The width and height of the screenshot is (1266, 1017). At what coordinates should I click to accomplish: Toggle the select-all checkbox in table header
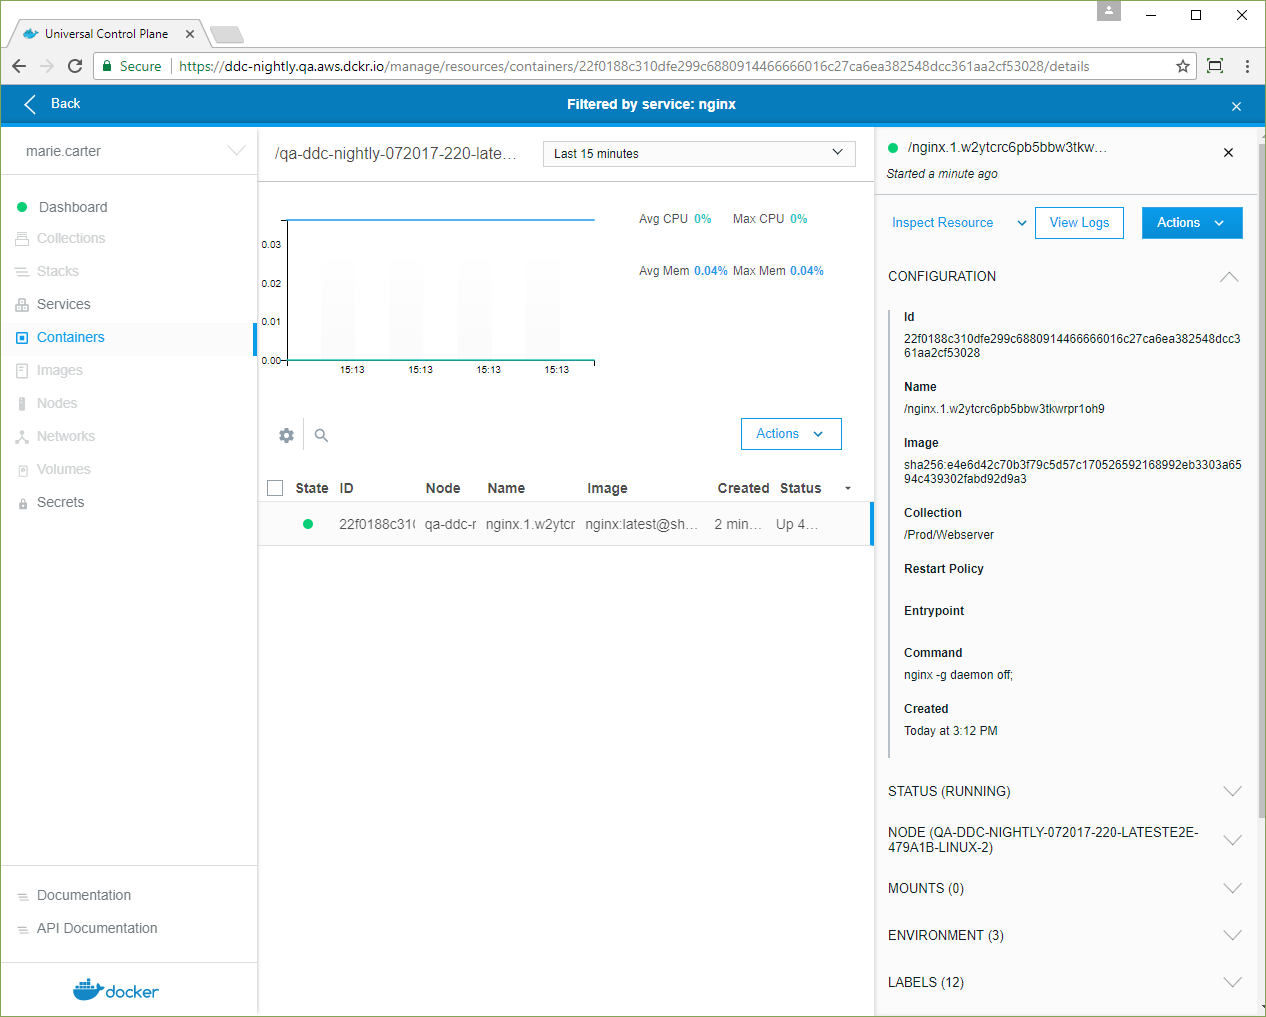coord(276,488)
